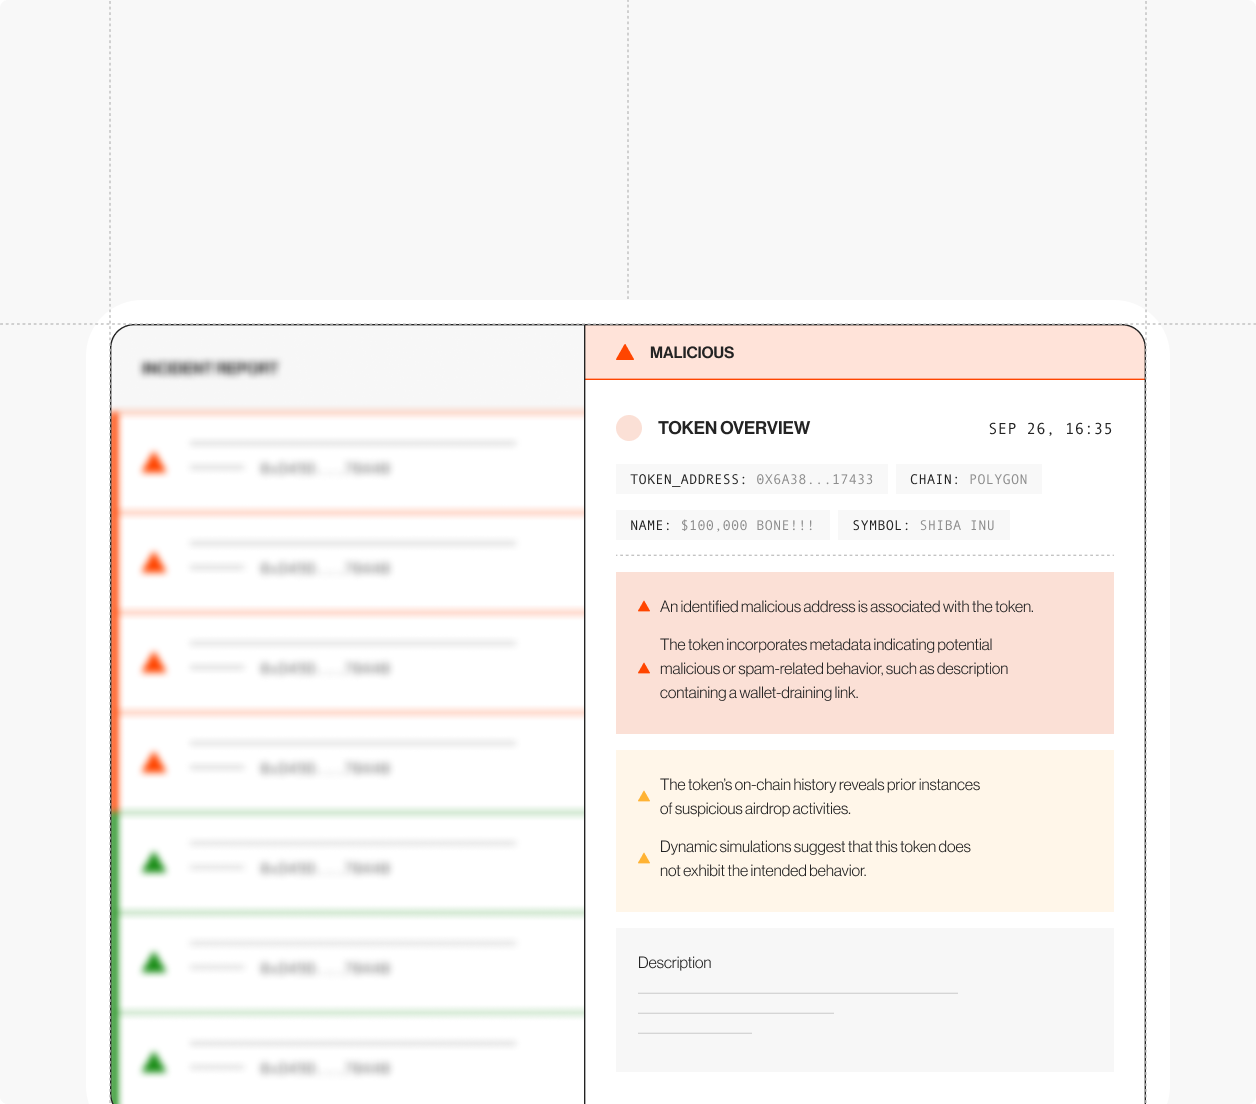Click the bottom-most green triangle in incident list
Viewport: 1256px width, 1104px height.
pyautogui.click(x=154, y=1063)
